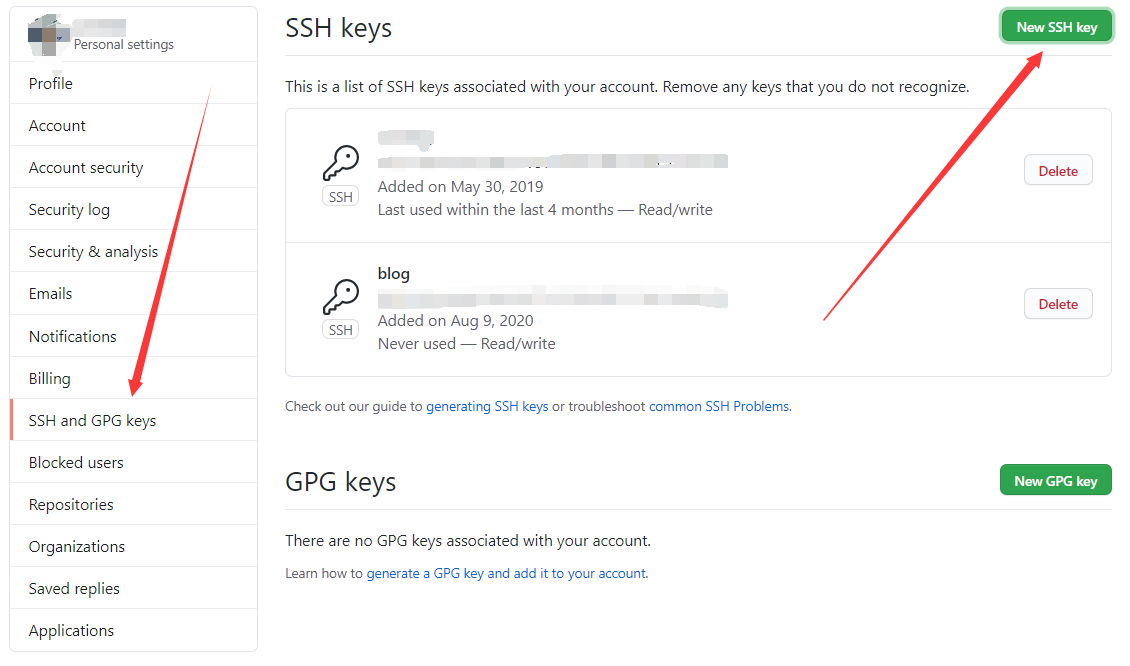Follow the generate a GPG key link
The width and height of the screenshot is (1130, 666).
pos(507,574)
